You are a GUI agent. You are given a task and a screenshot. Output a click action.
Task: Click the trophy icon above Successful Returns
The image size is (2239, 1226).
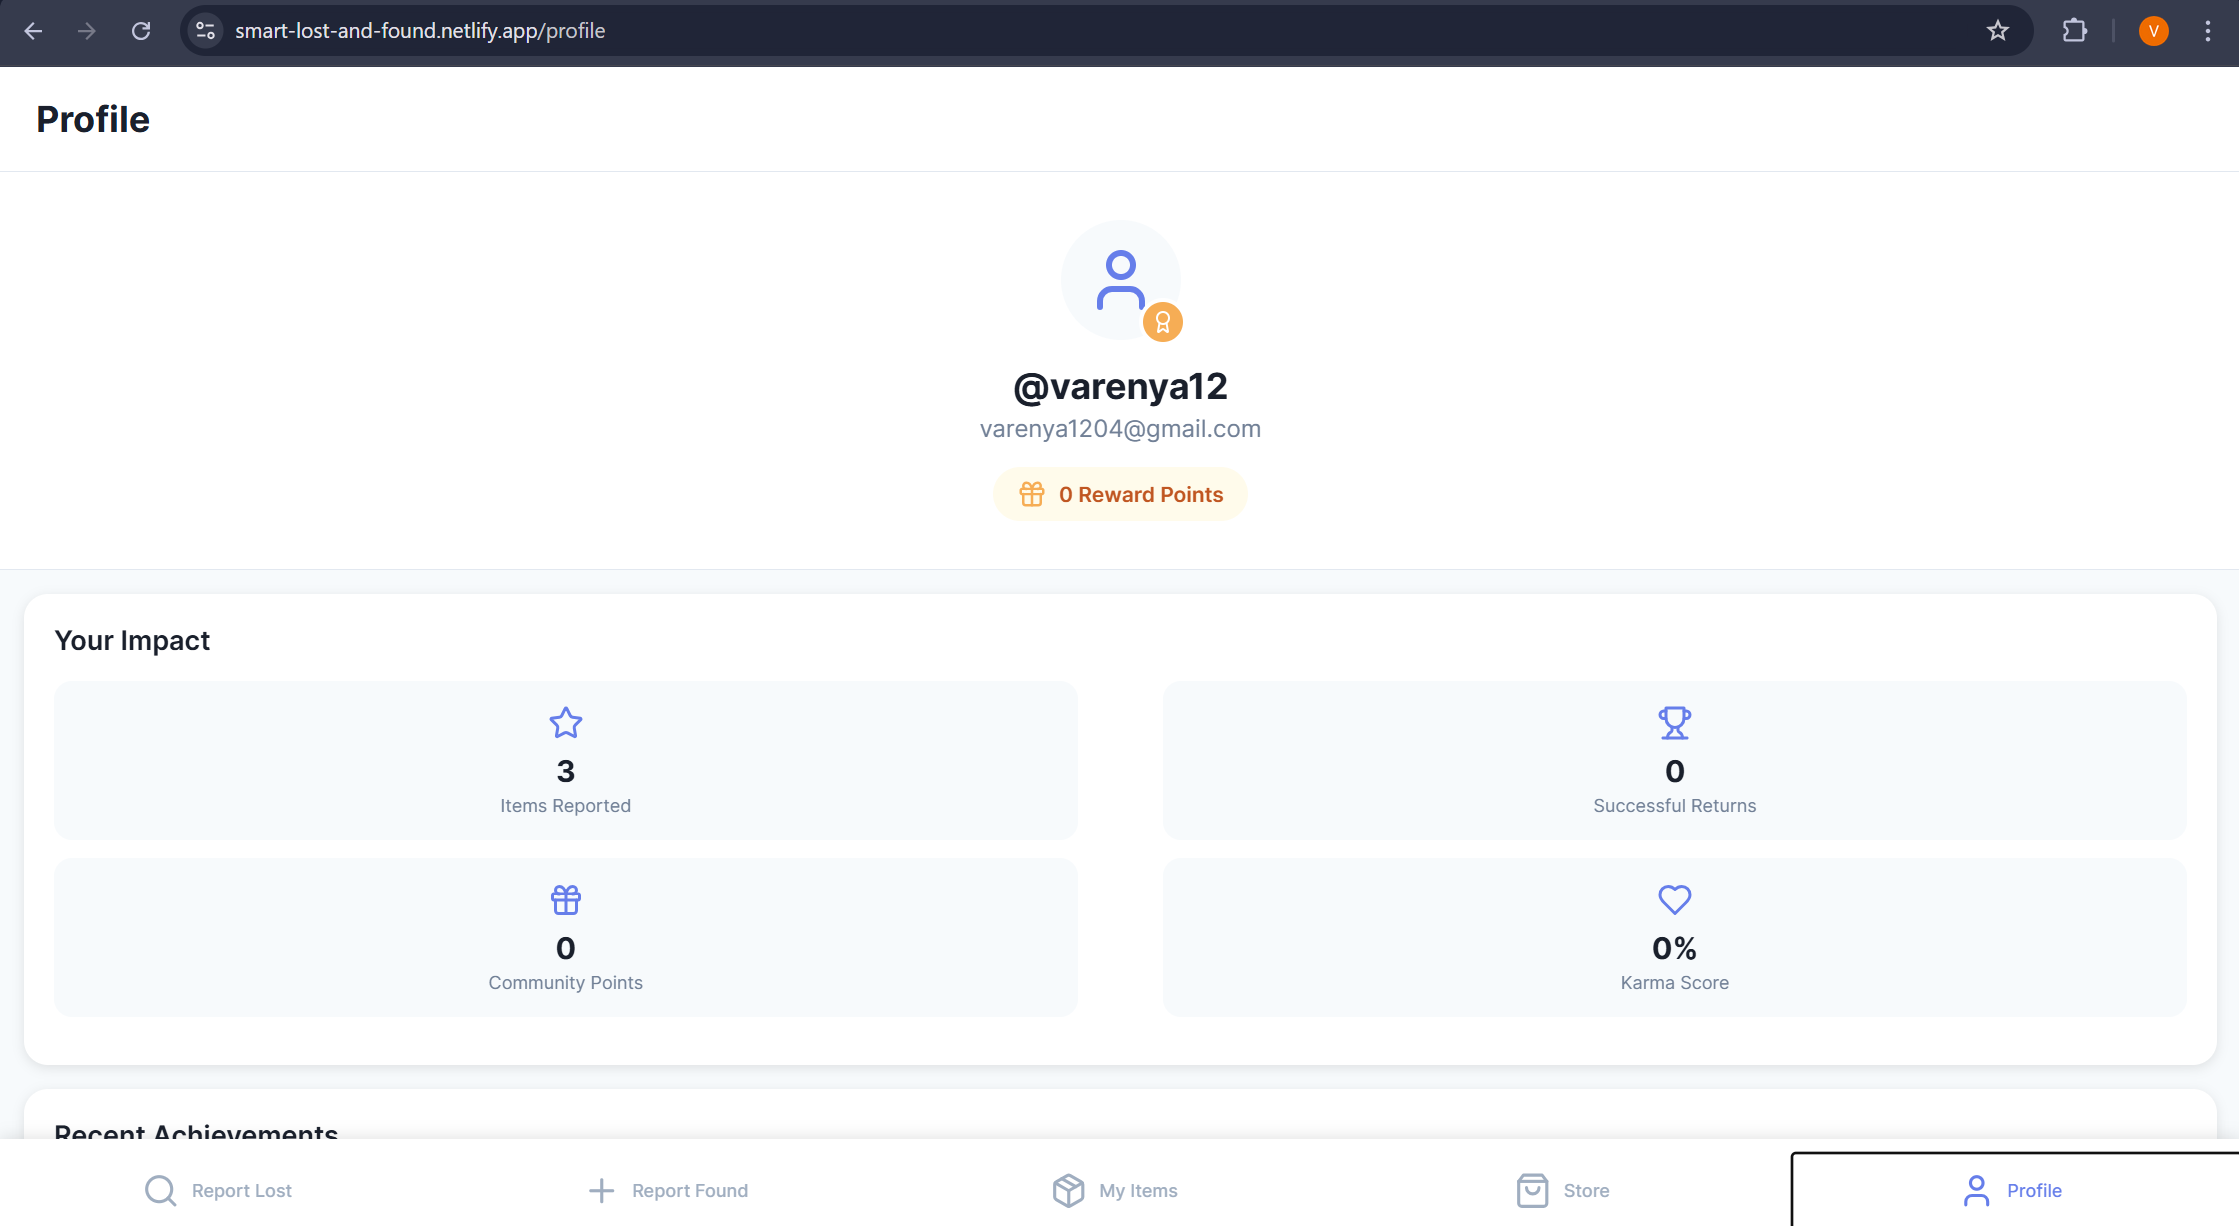point(1674,723)
